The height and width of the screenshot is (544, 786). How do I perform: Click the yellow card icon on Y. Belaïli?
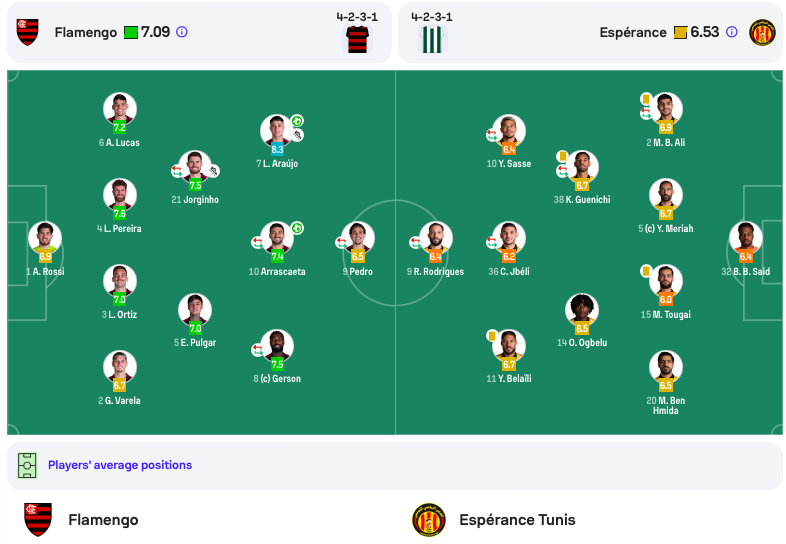492,335
